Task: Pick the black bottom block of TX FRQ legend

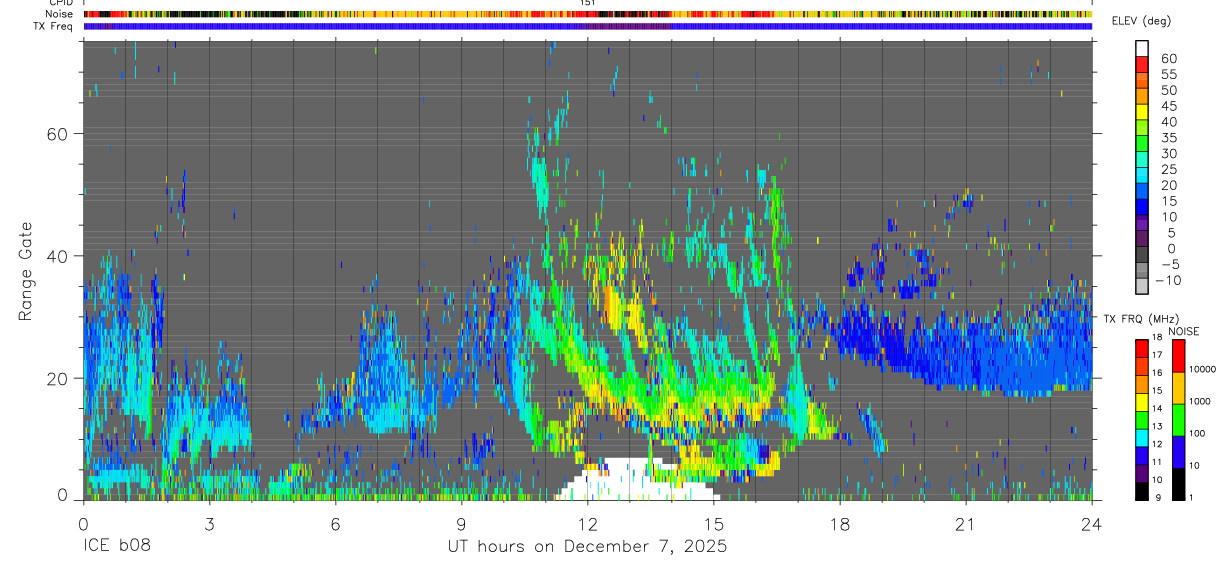Action: [x=1142, y=491]
